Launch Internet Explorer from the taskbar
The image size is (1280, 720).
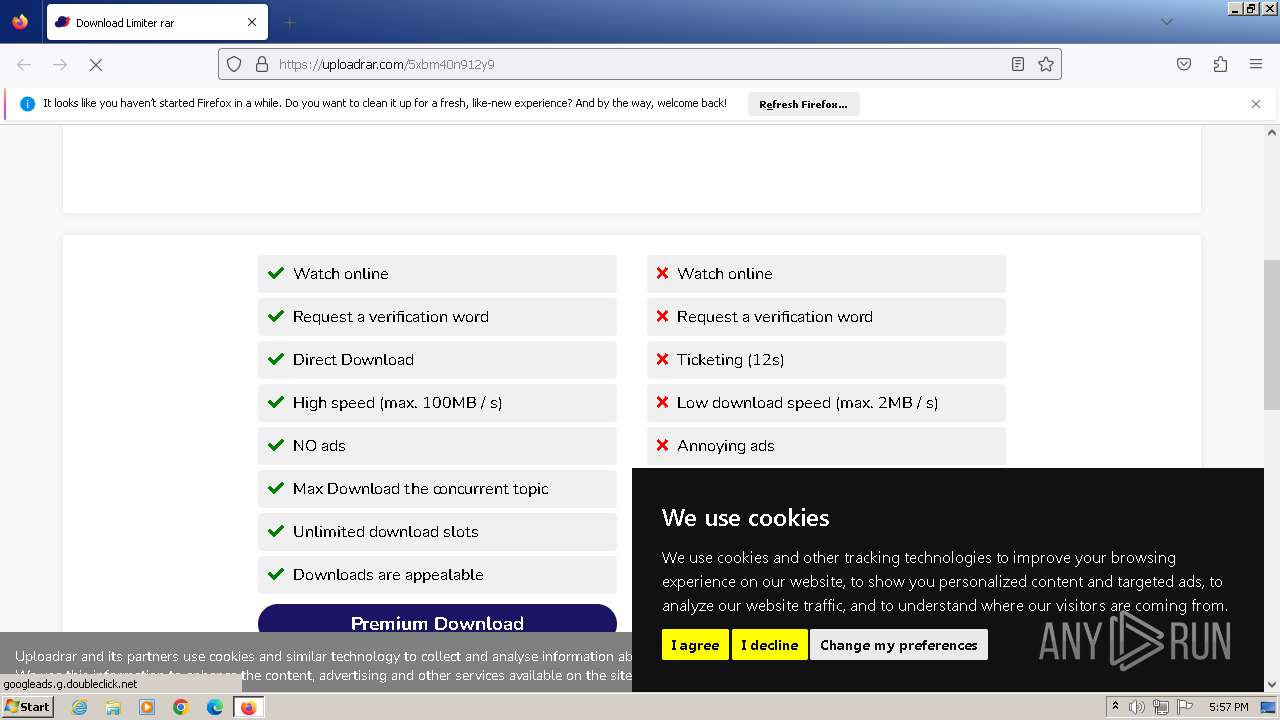click(79, 707)
